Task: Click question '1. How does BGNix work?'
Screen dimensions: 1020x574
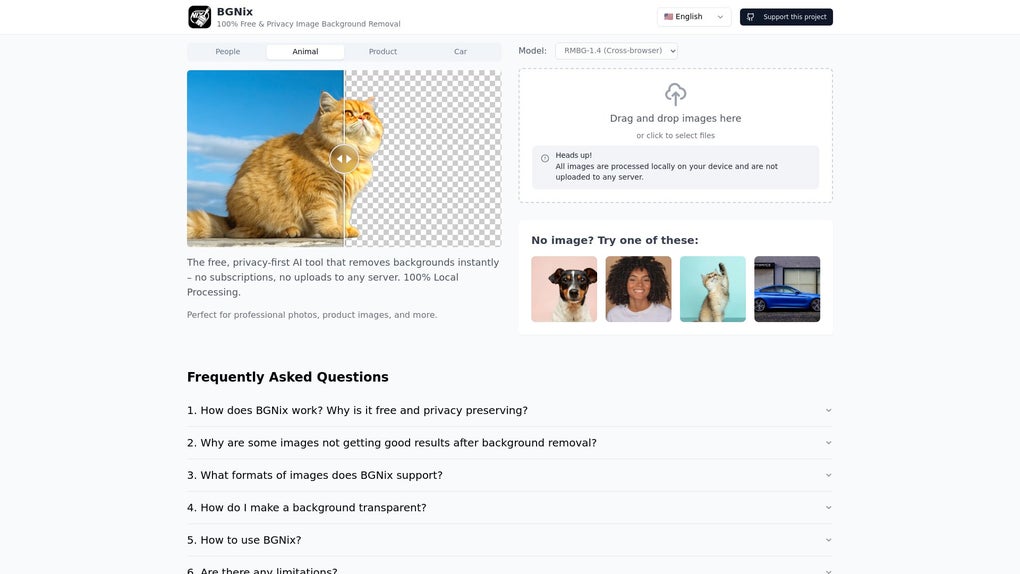Action: coord(357,411)
